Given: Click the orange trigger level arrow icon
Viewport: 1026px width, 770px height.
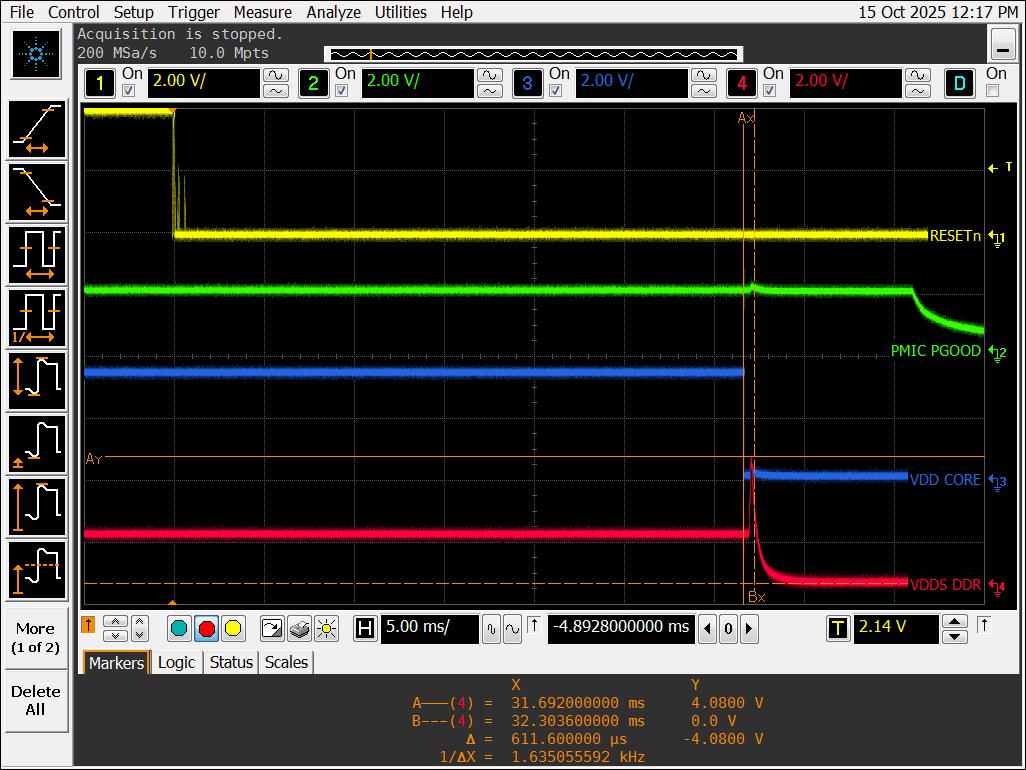Looking at the screenshot, I should click(x=88, y=625).
